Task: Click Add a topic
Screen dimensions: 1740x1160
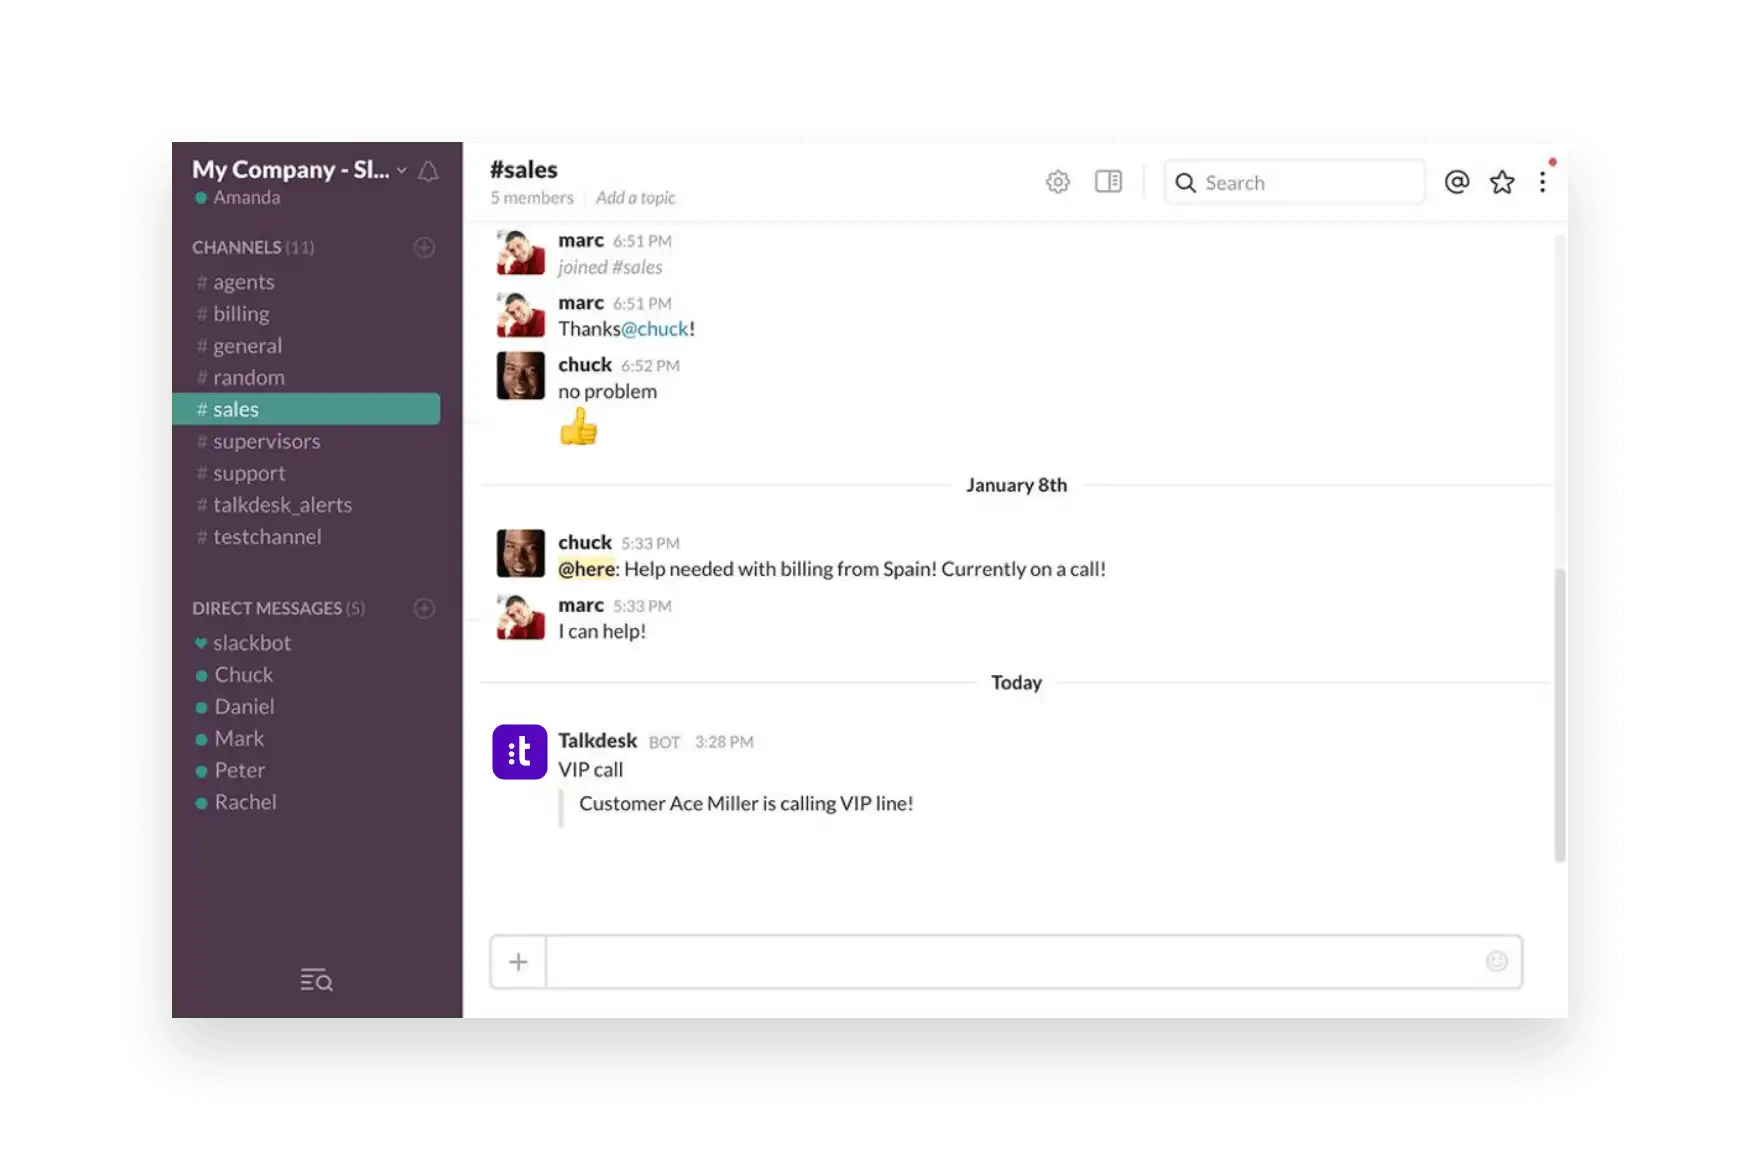Action: (x=635, y=198)
